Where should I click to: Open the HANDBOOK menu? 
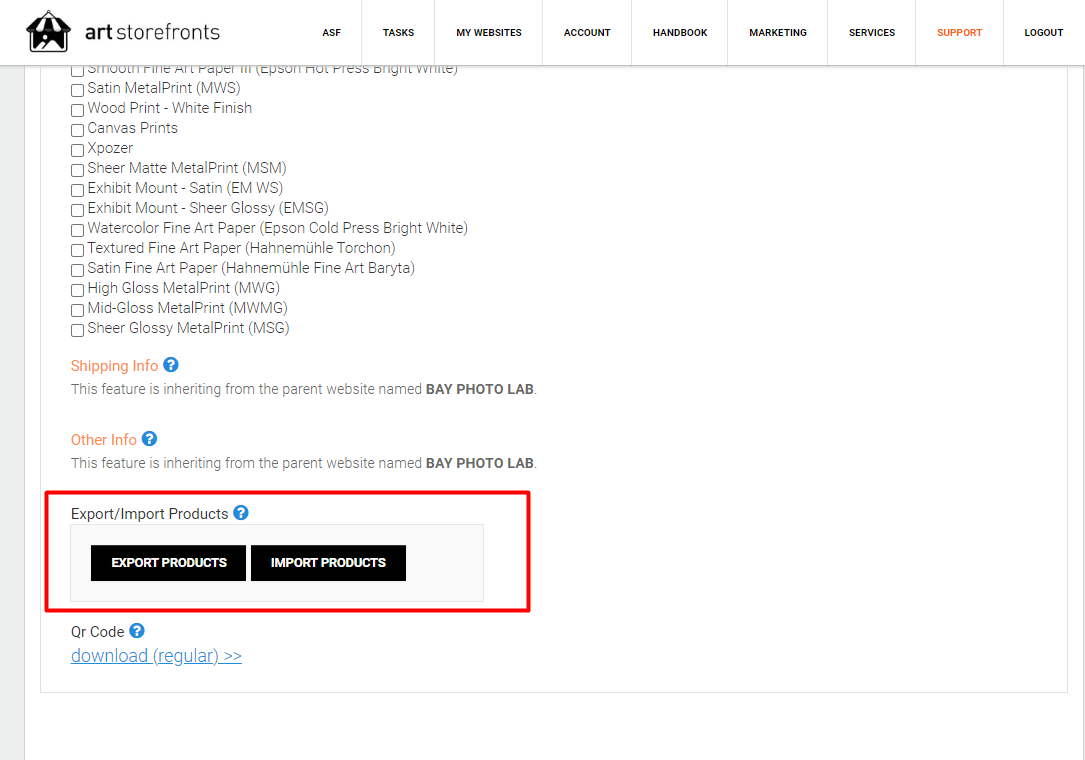680,33
